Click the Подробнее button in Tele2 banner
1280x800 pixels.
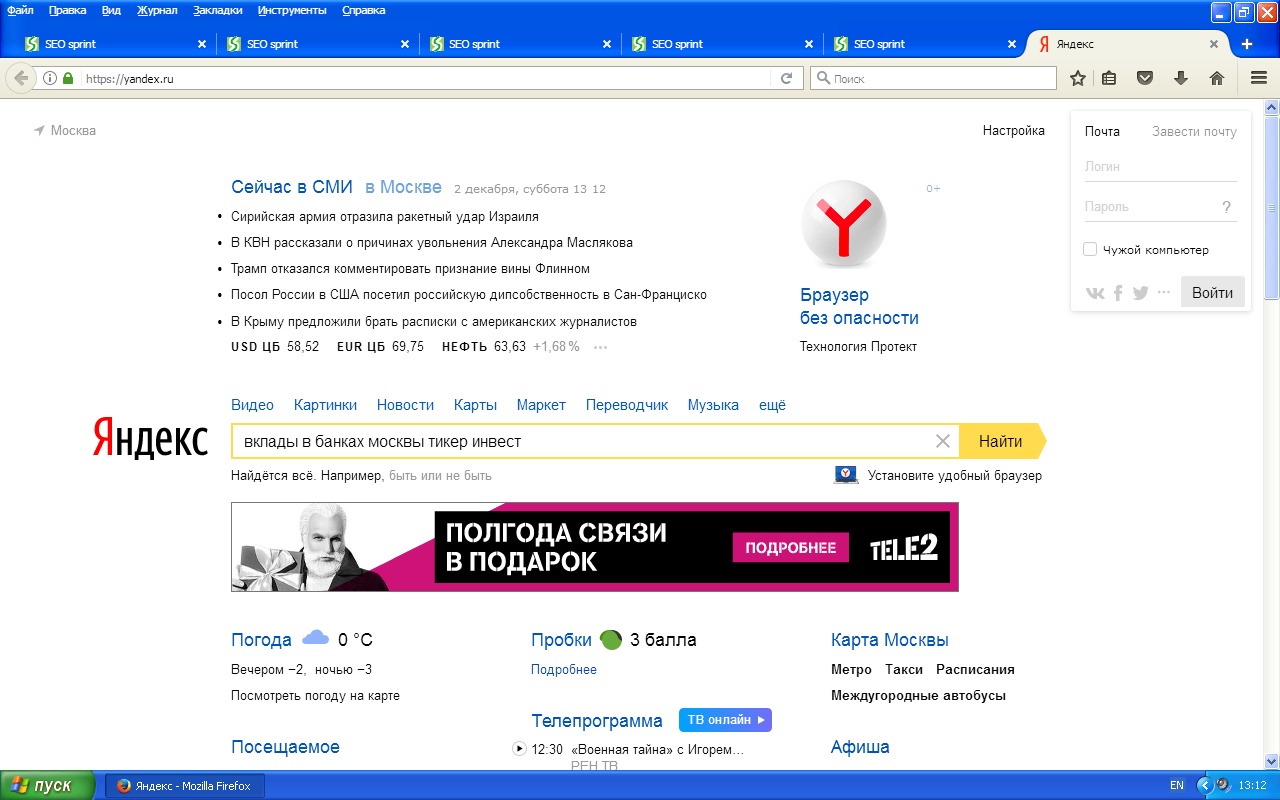pyautogui.click(x=790, y=548)
